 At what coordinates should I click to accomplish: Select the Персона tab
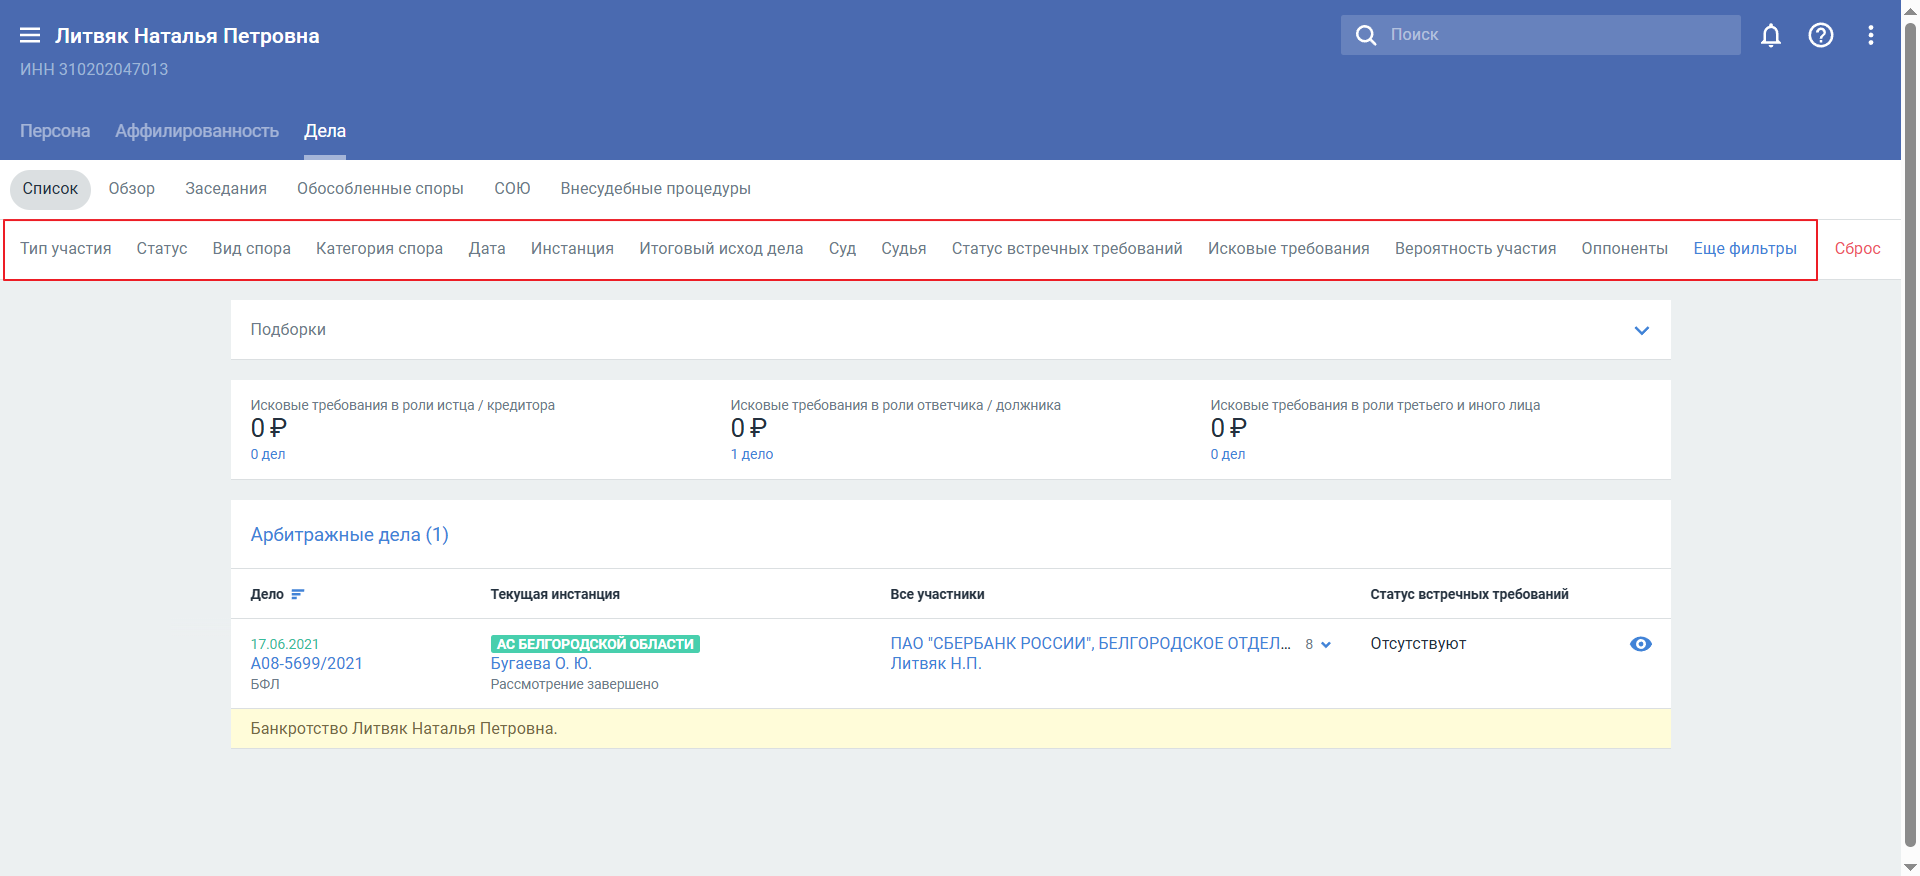click(55, 131)
